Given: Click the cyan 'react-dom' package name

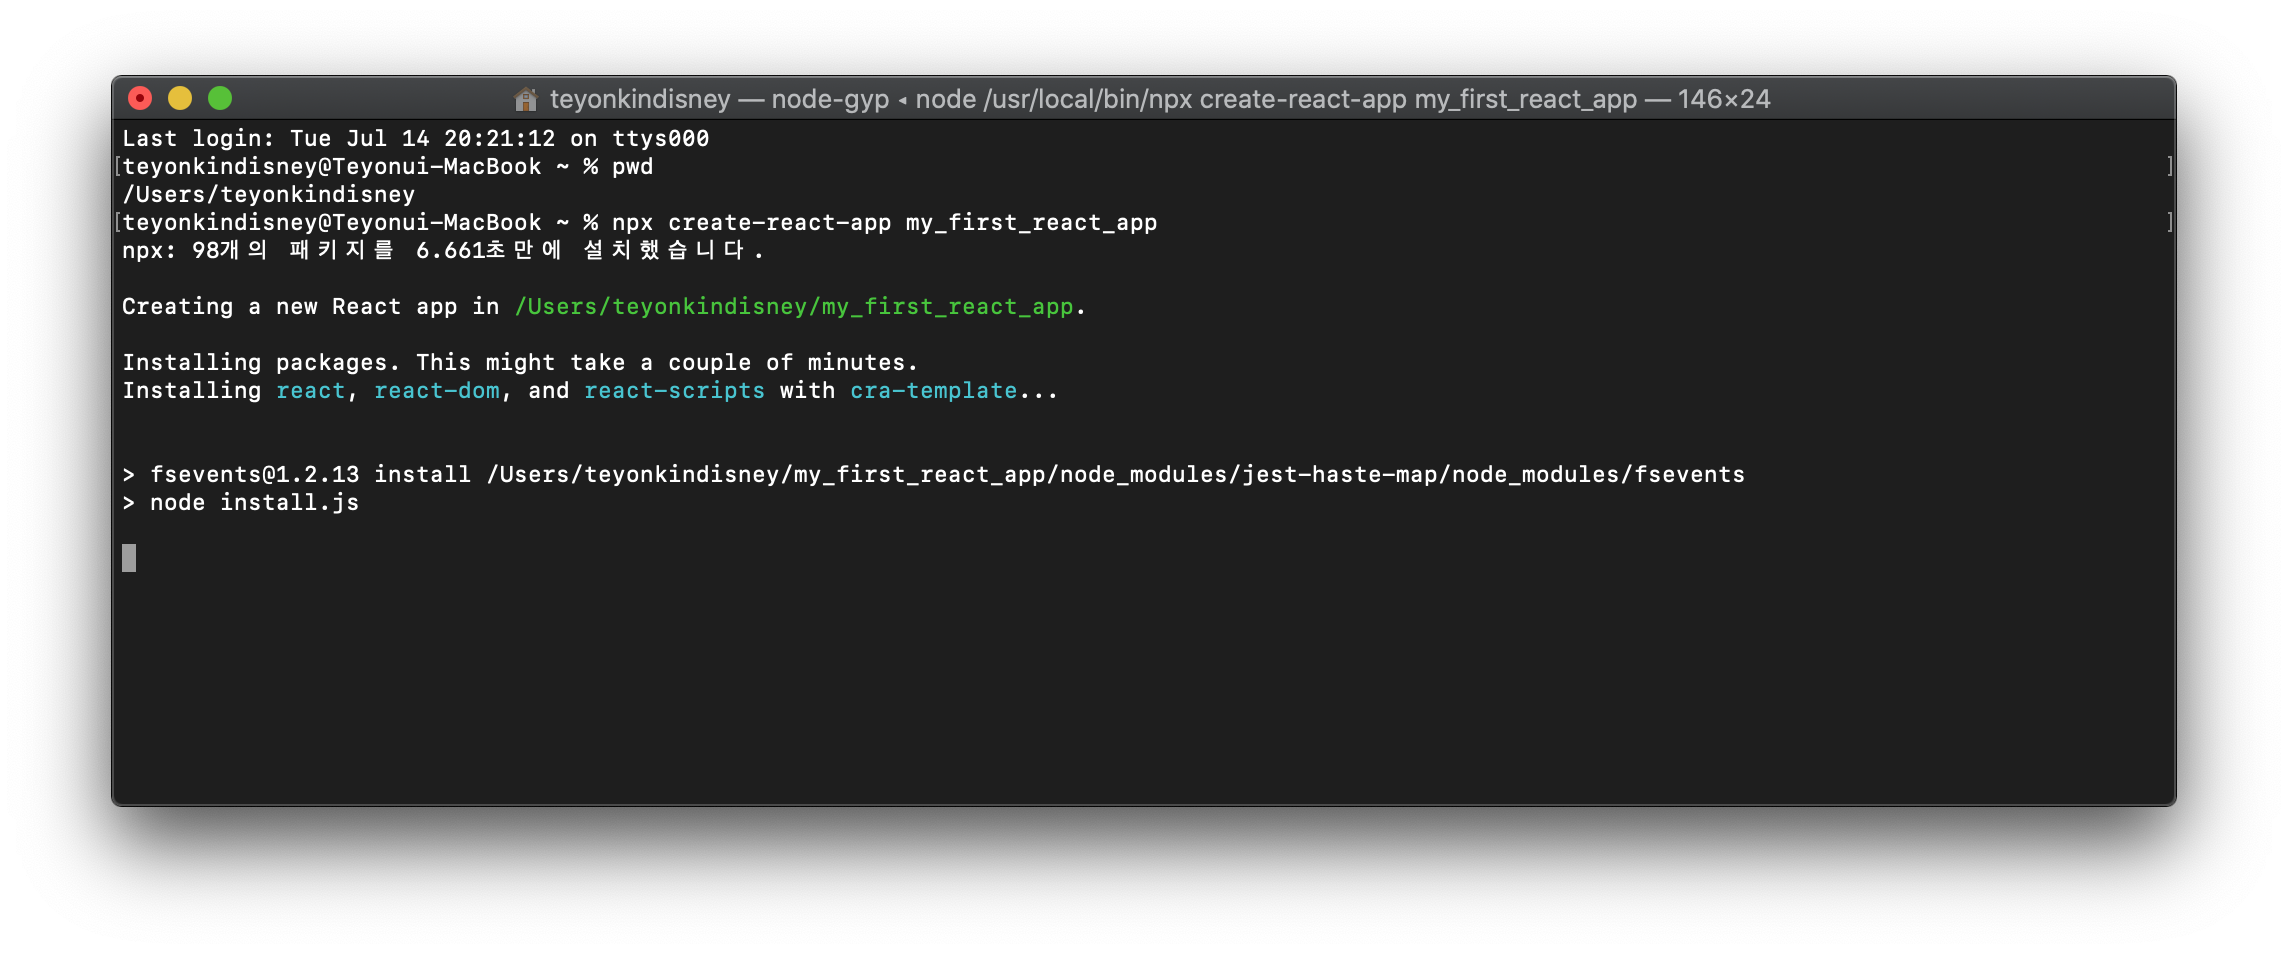Looking at the screenshot, I should point(437,391).
